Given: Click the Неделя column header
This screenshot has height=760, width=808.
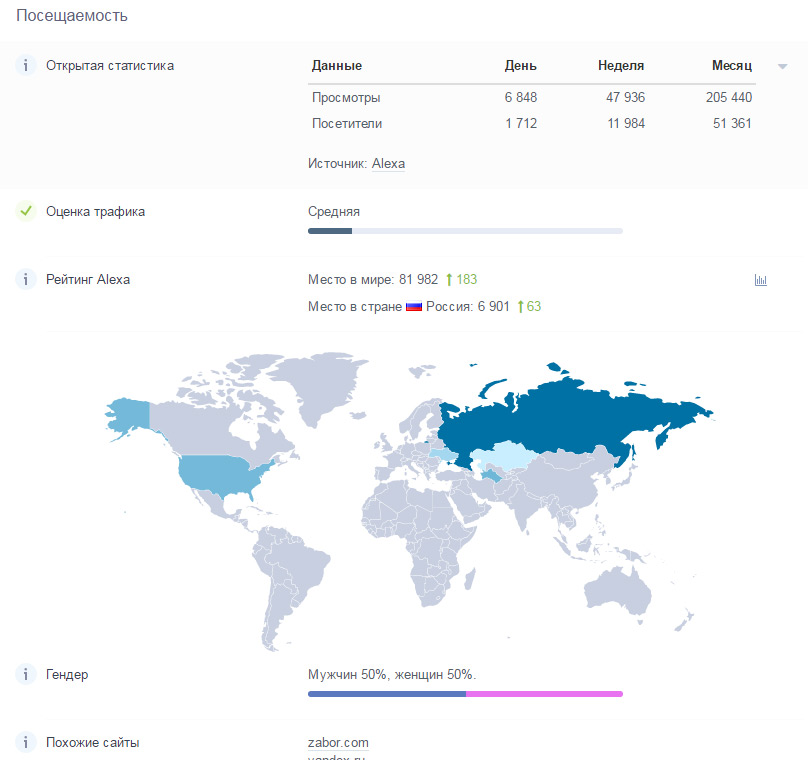Looking at the screenshot, I should point(621,66).
